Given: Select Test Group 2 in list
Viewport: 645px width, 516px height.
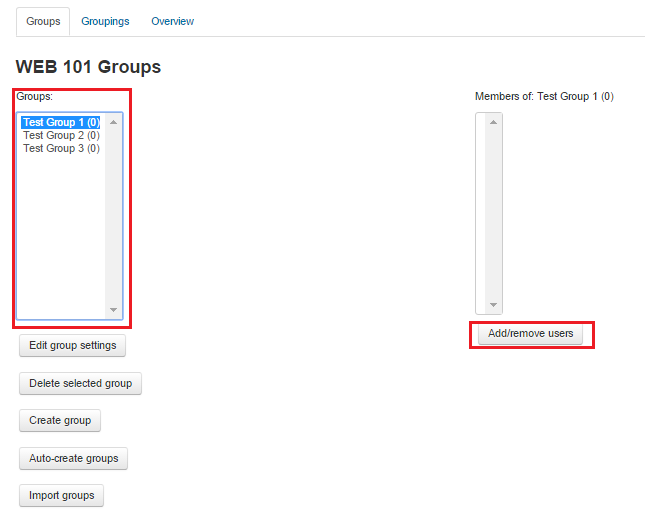Looking at the screenshot, I should [x=60, y=135].
